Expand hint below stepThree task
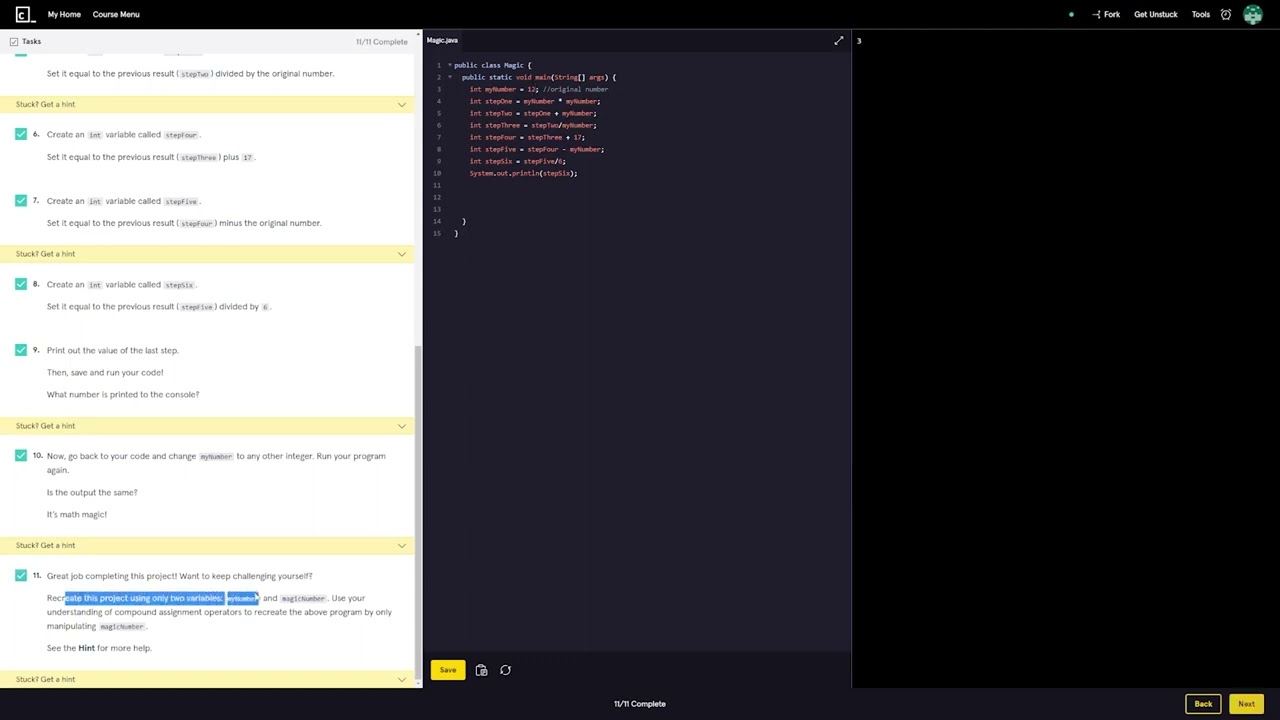Image resolution: width=1280 pixels, height=720 pixels. pos(207,104)
